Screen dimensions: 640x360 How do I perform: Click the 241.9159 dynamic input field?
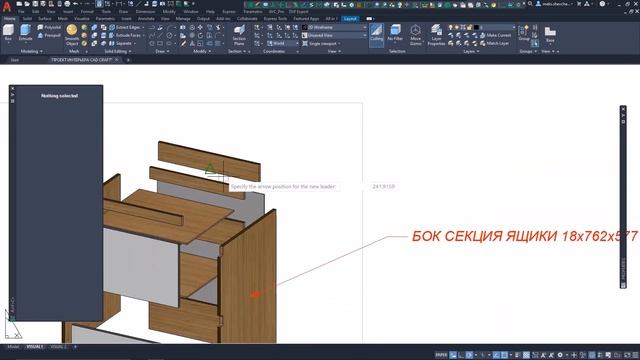pos(383,187)
